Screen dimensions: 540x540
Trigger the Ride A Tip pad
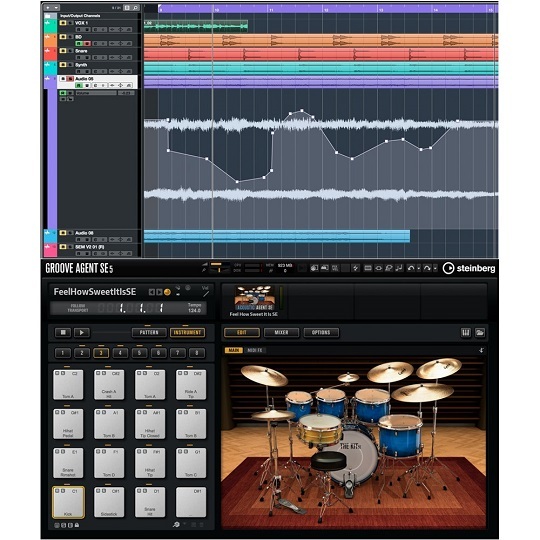[191, 385]
